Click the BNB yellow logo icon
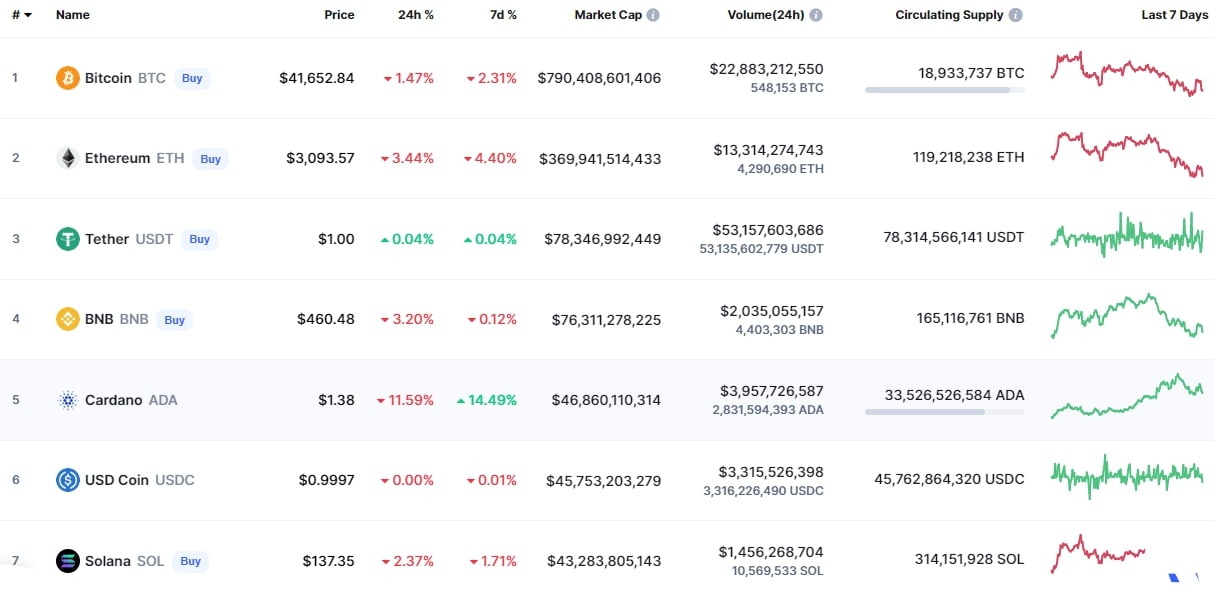Image resolution: width=1215 pixels, height=590 pixels. 68,320
